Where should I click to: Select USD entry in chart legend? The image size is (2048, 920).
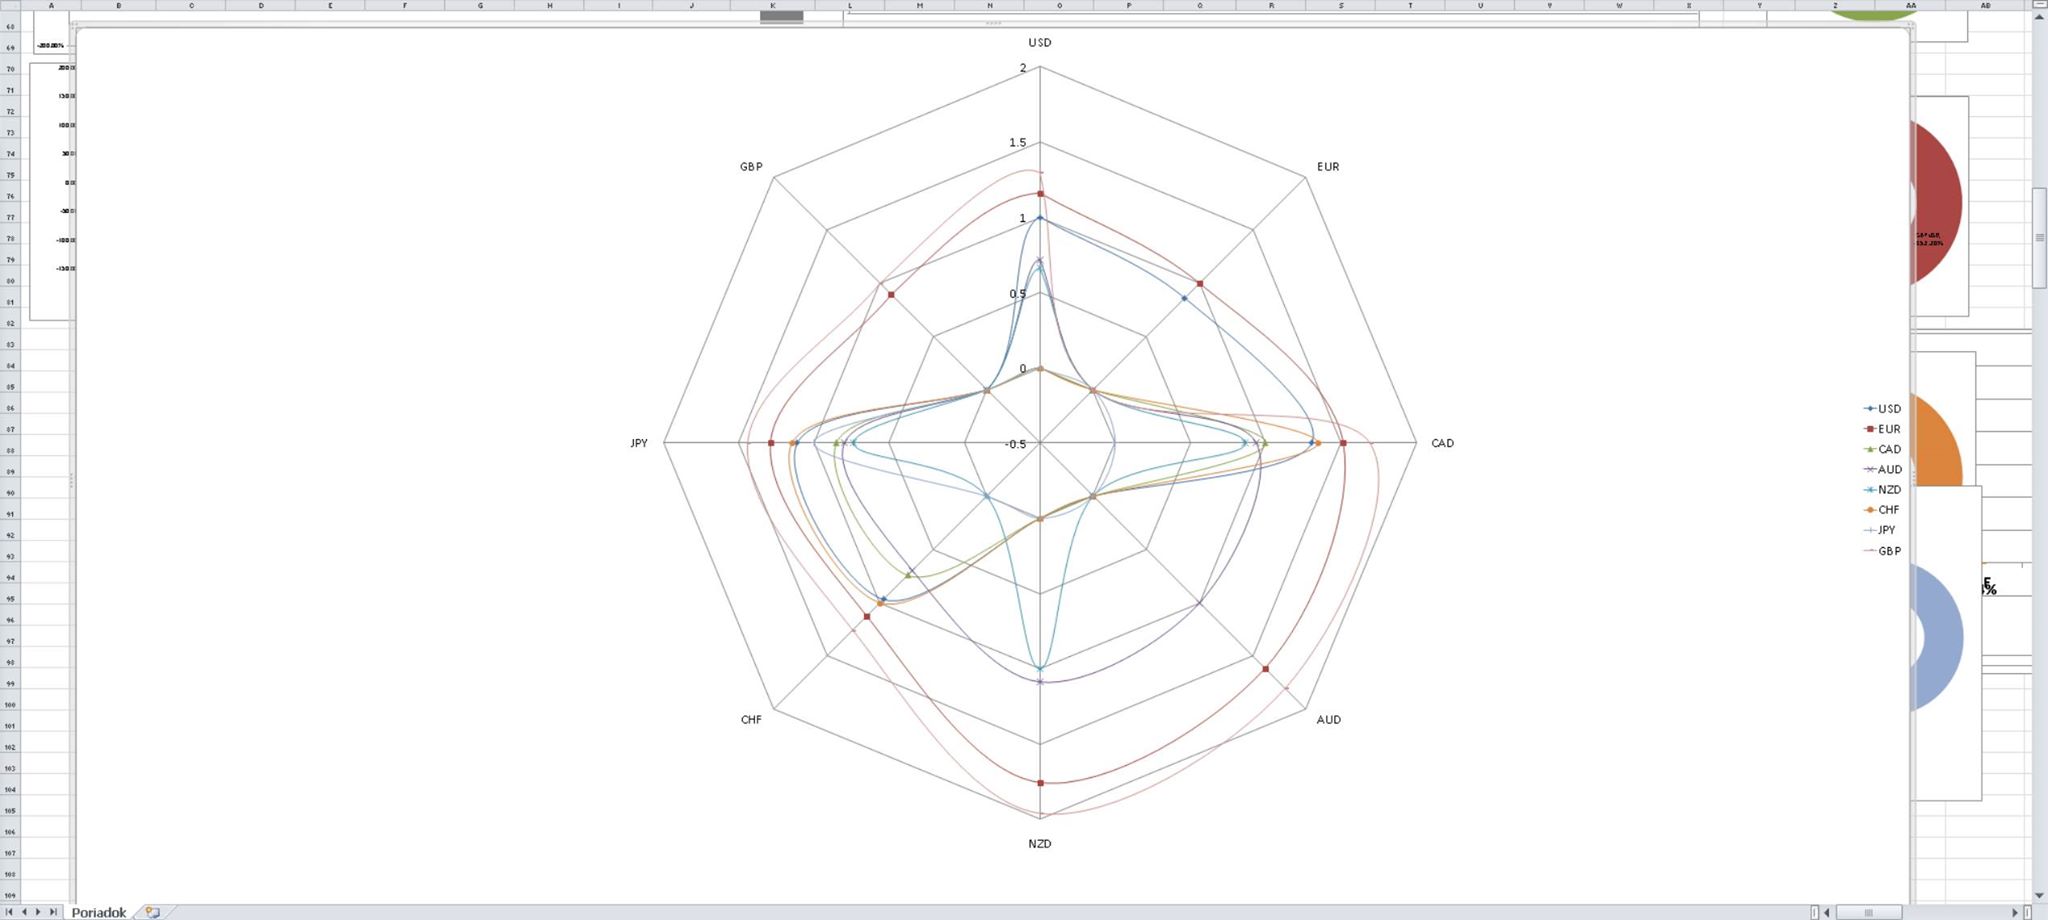tap(1882, 409)
